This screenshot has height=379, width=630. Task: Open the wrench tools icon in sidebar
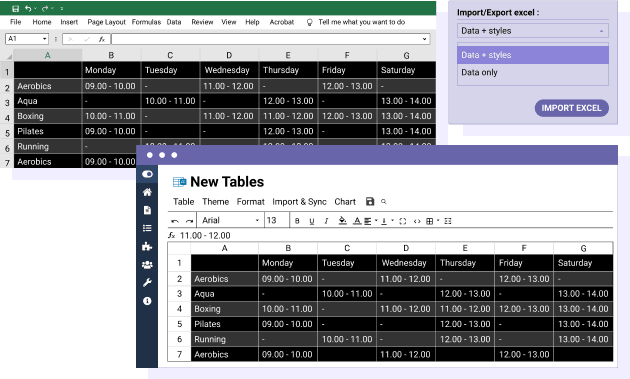147,283
